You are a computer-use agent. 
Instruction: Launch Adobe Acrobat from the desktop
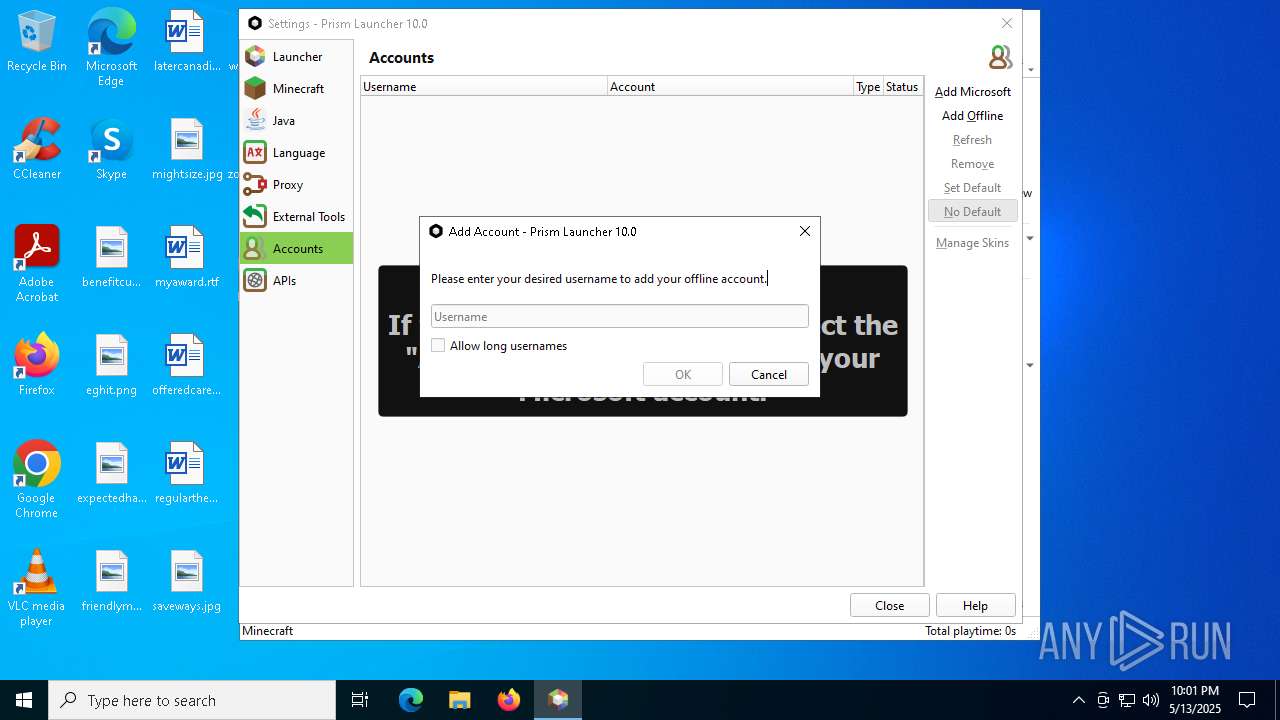coord(37,264)
